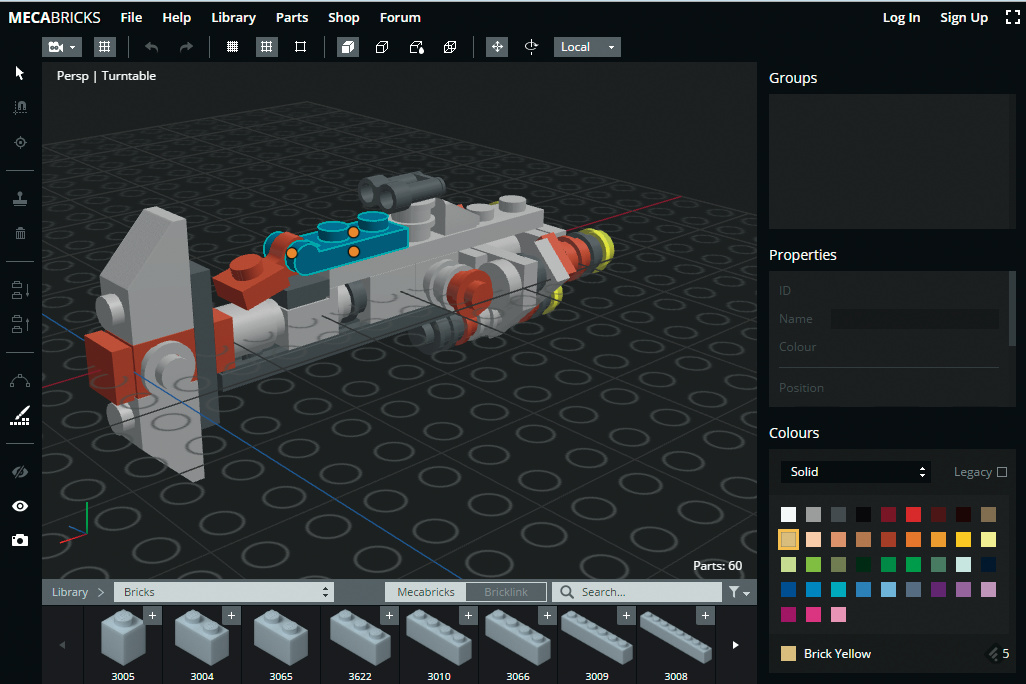Screen dimensions: 1026x684
Task: Enable the Legacy colours checkbox
Action: [1002, 472]
